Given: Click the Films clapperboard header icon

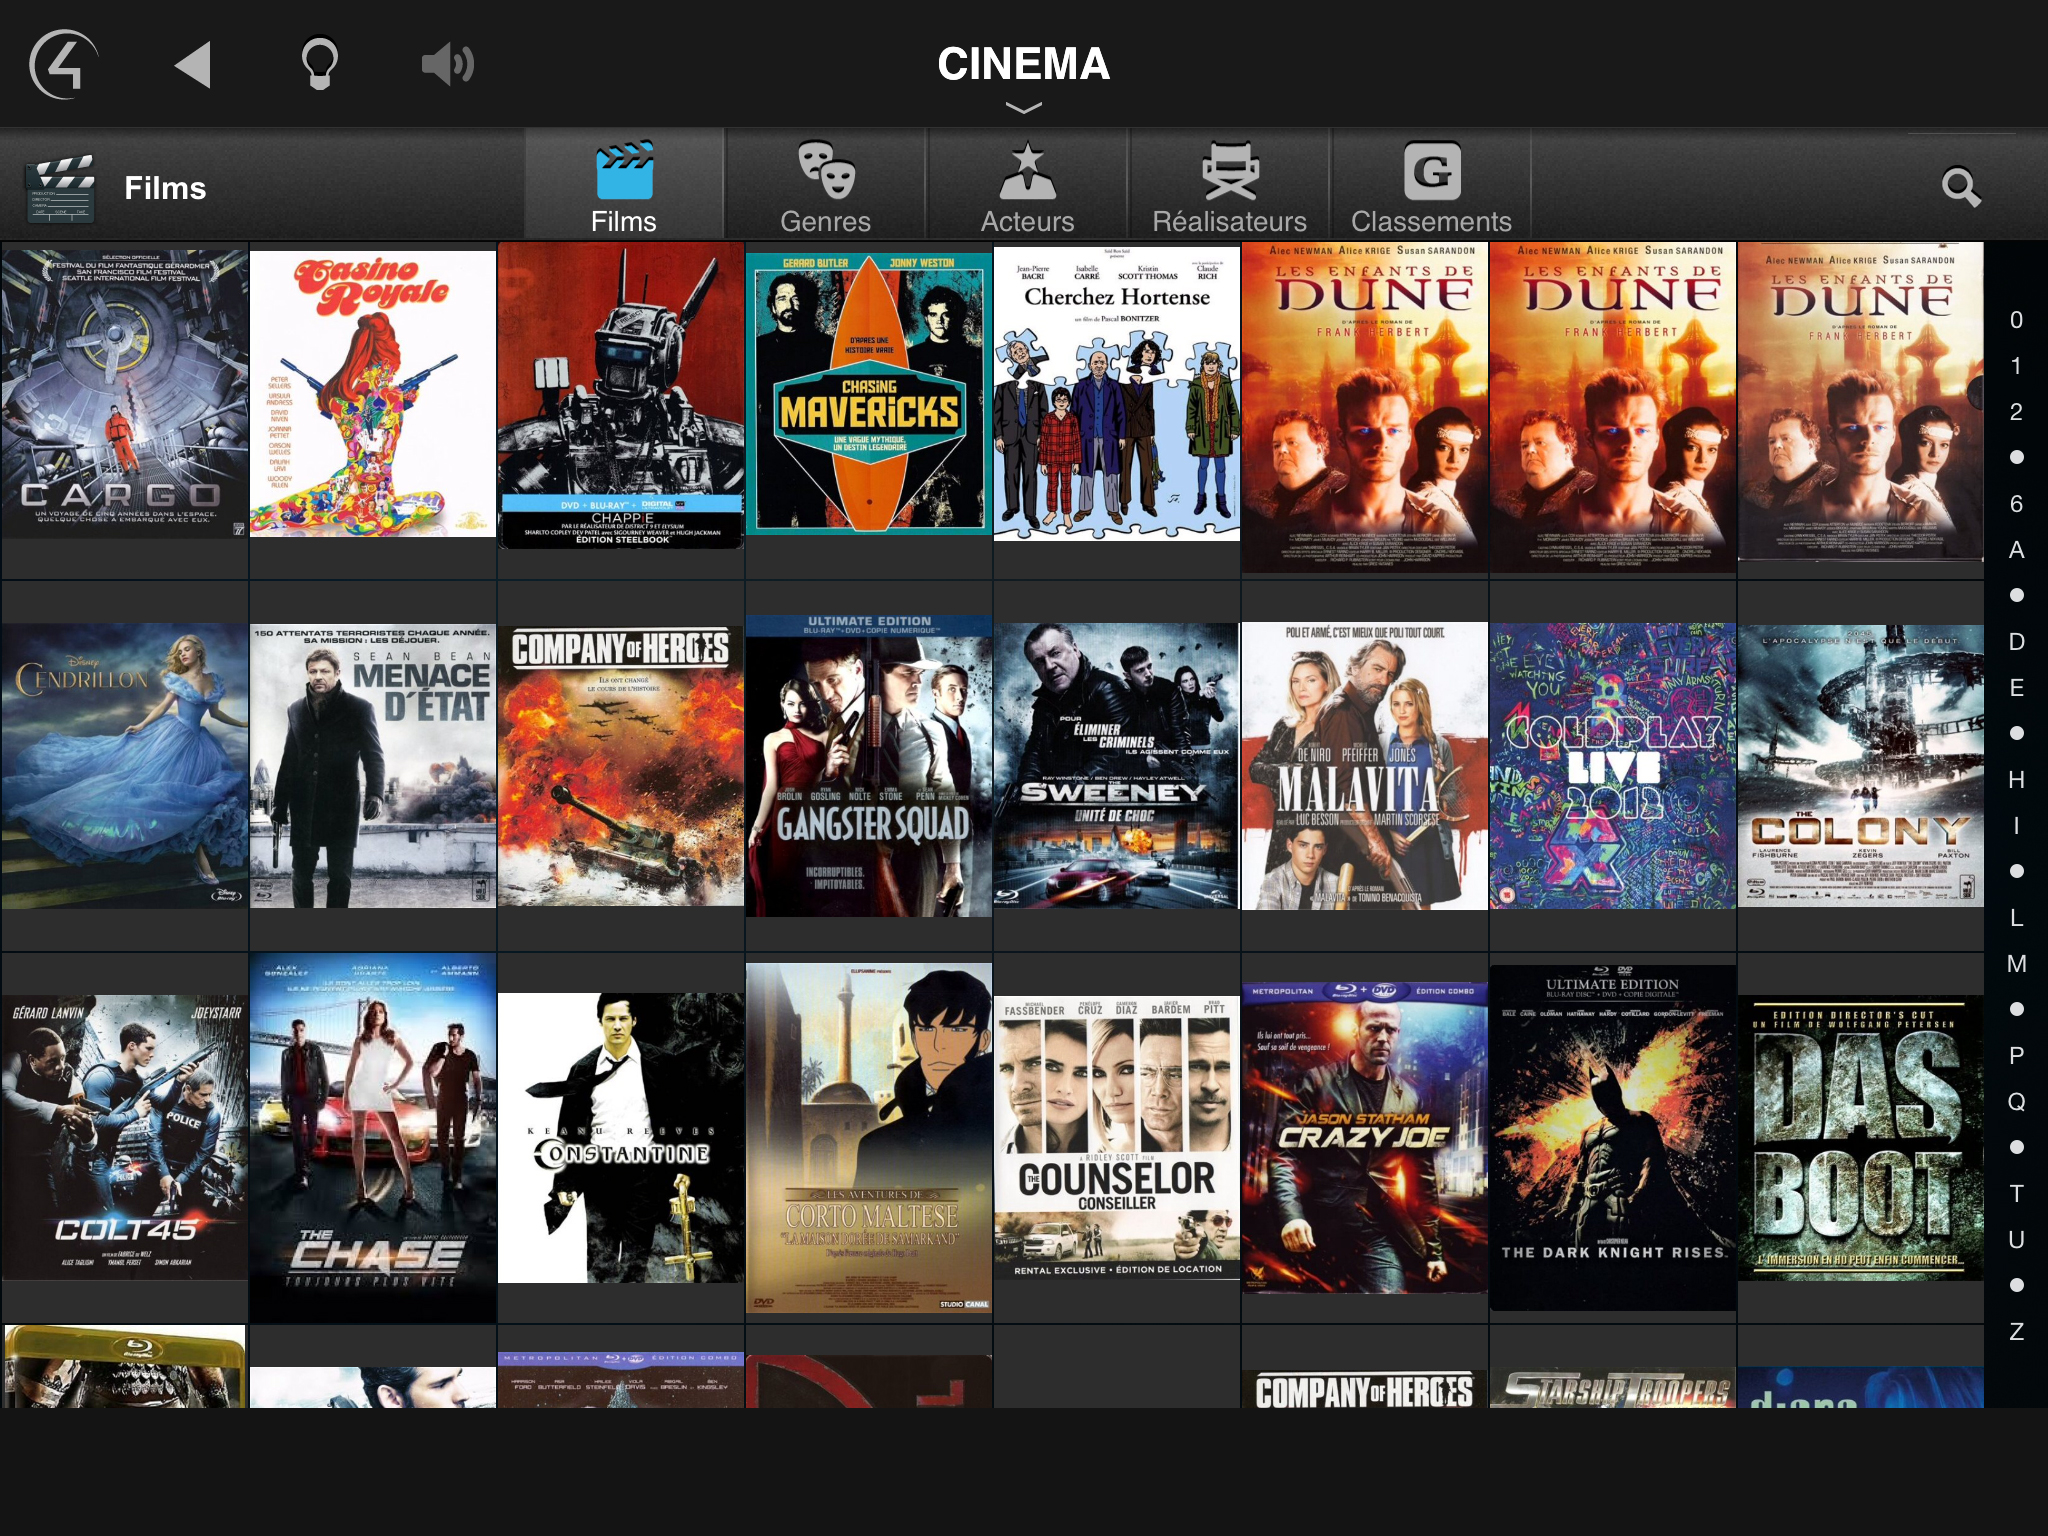Looking at the screenshot, I should [x=62, y=188].
